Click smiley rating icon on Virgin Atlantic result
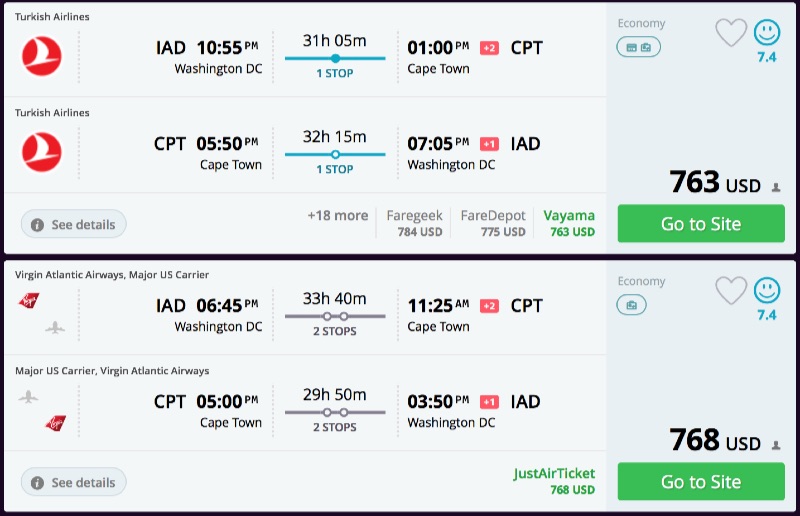The height and width of the screenshot is (516, 800). click(767, 291)
